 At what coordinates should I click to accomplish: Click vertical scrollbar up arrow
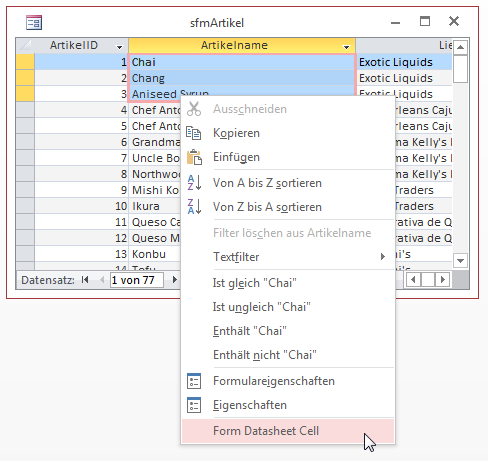pos(461,47)
